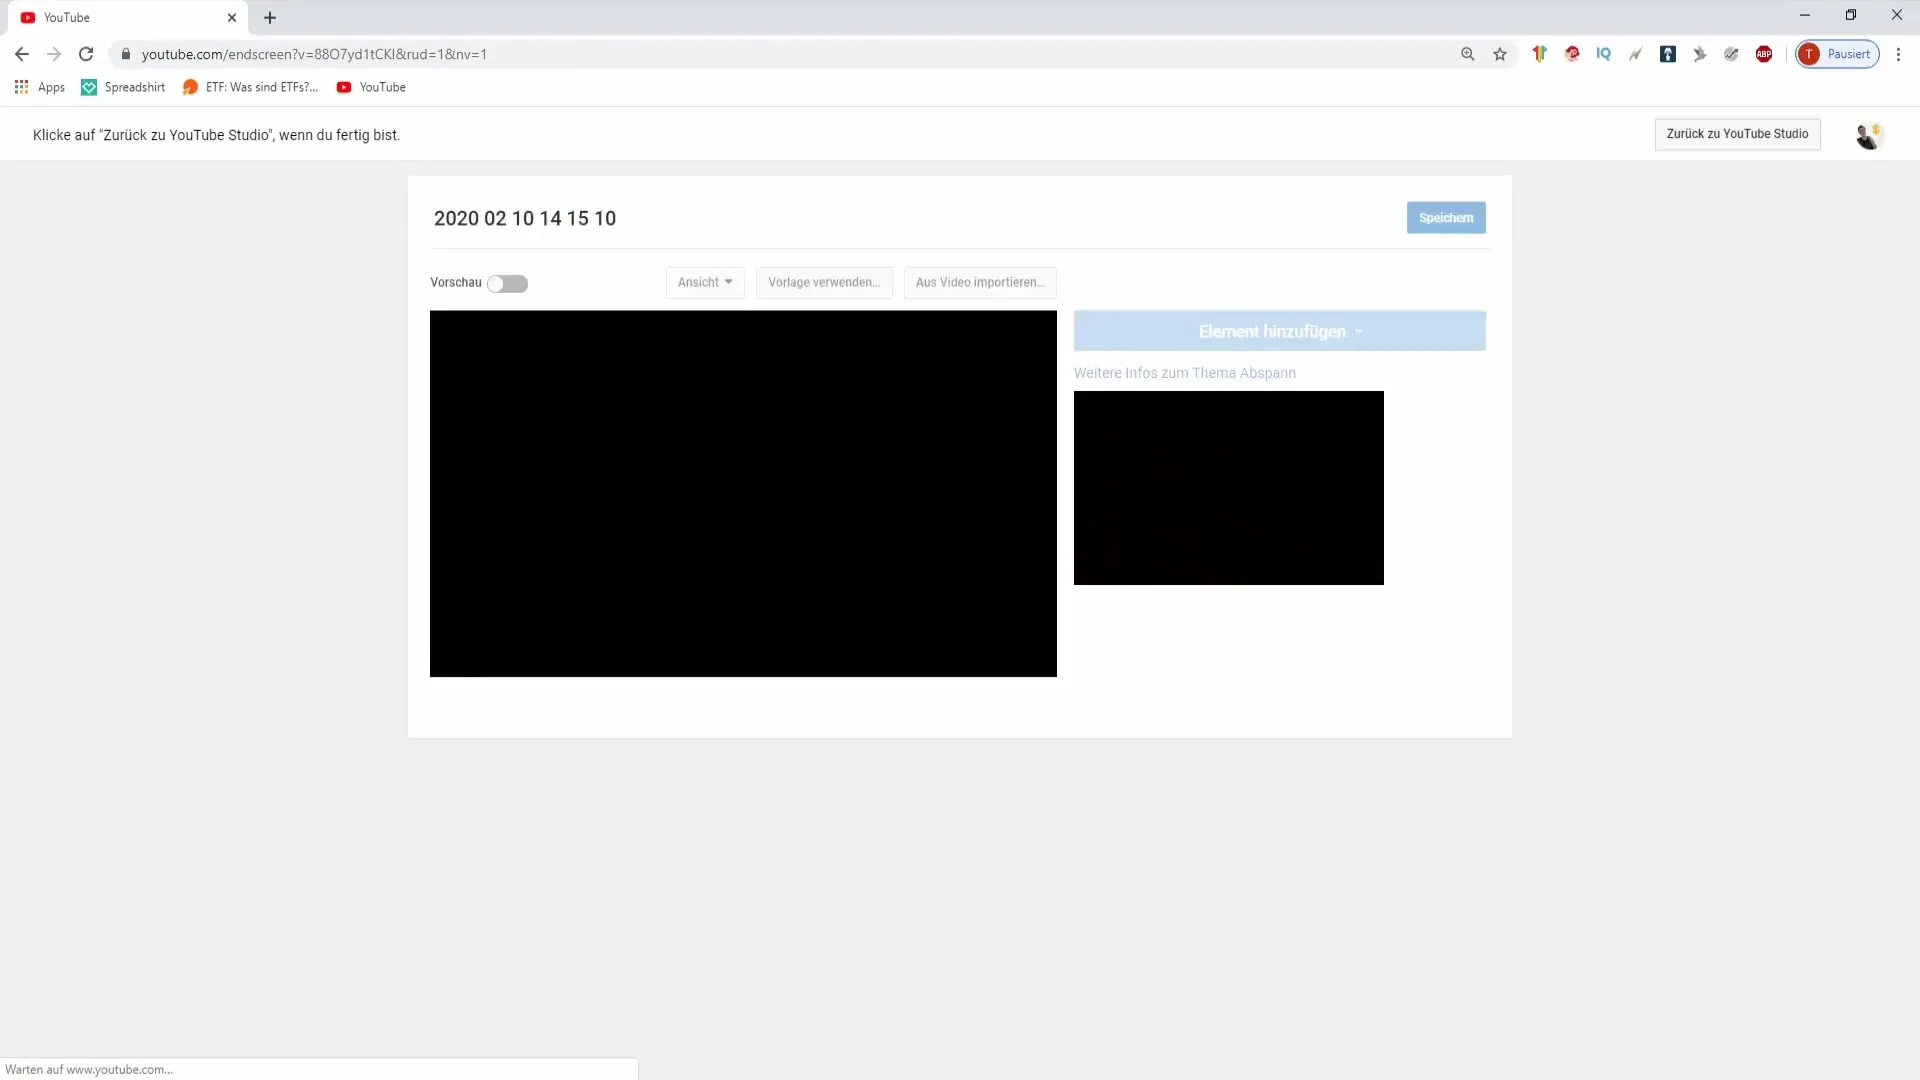Go forward with the browser arrow
Screen dimensions: 1920x1080
click(54, 54)
